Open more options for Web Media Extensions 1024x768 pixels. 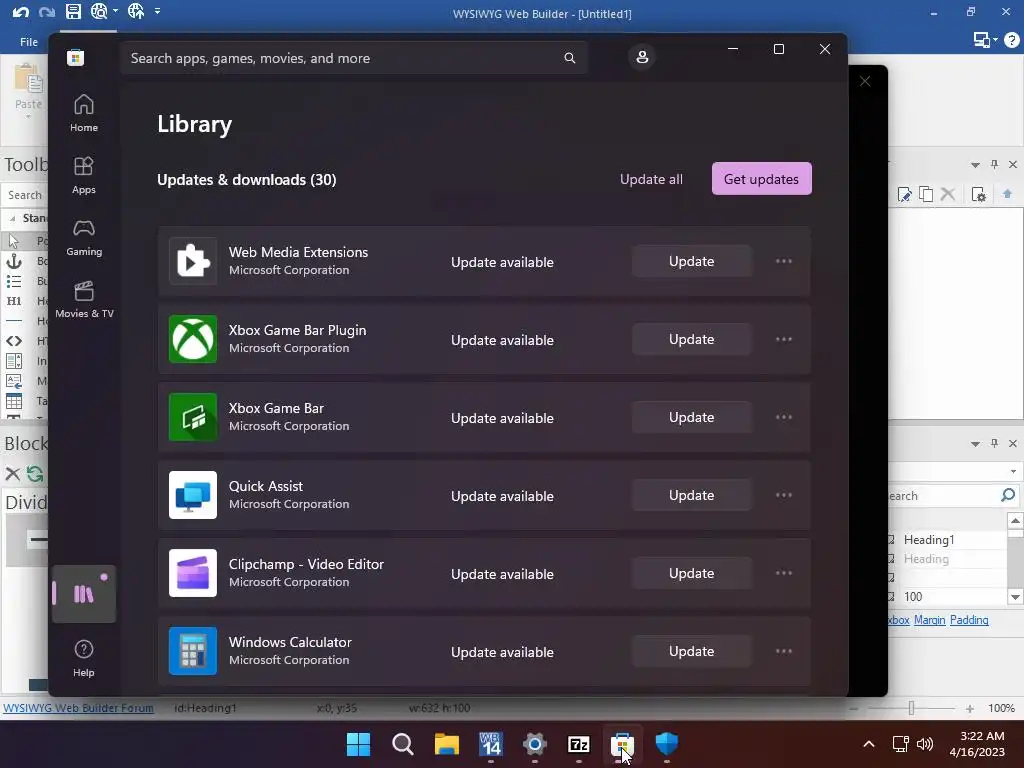coord(784,261)
